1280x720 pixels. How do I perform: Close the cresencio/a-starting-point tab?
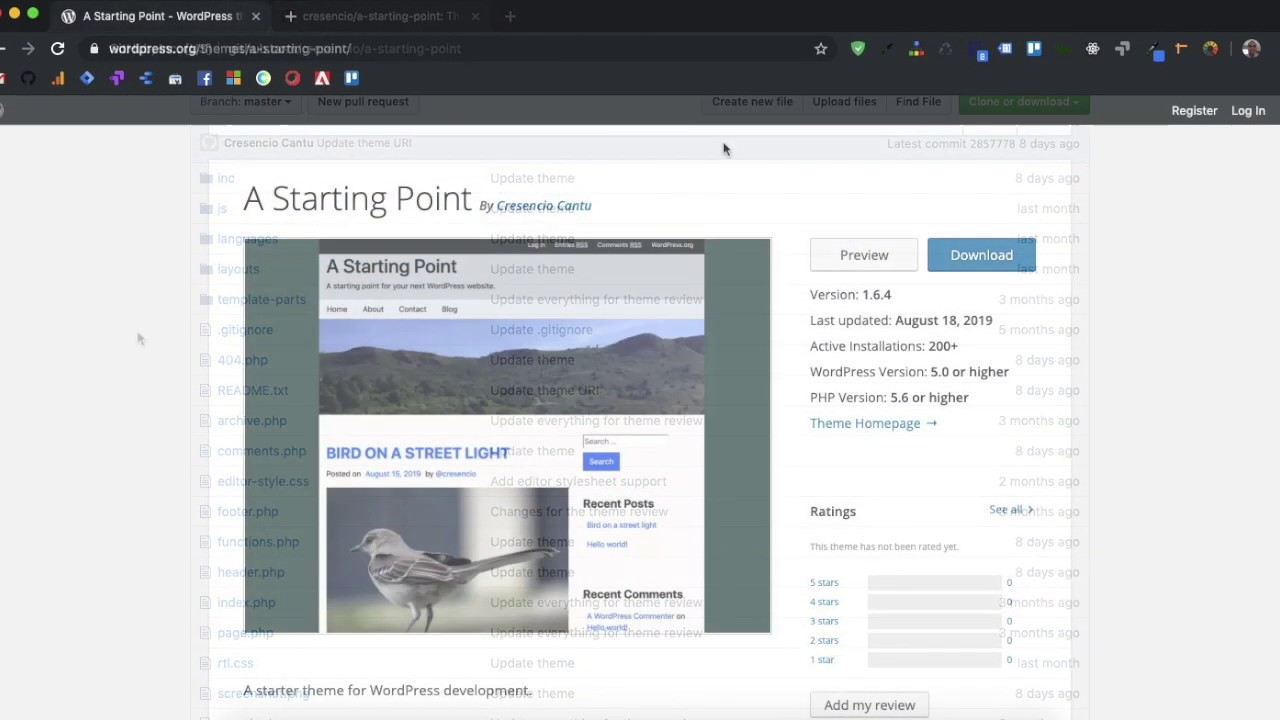tap(475, 16)
